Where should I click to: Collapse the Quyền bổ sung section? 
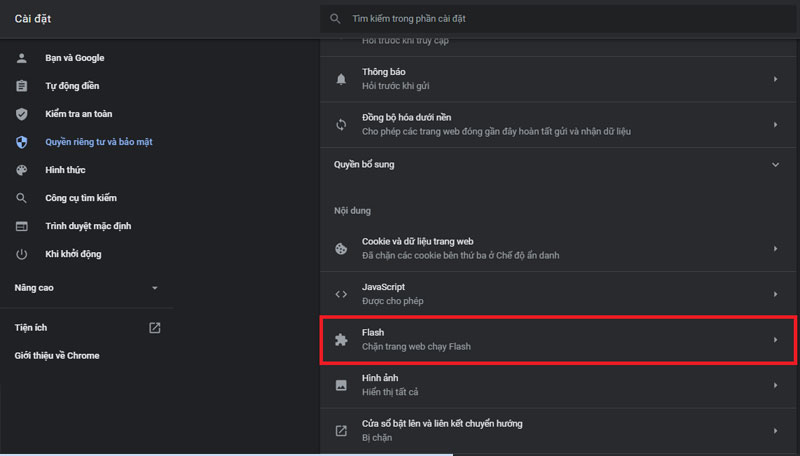click(x=775, y=164)
